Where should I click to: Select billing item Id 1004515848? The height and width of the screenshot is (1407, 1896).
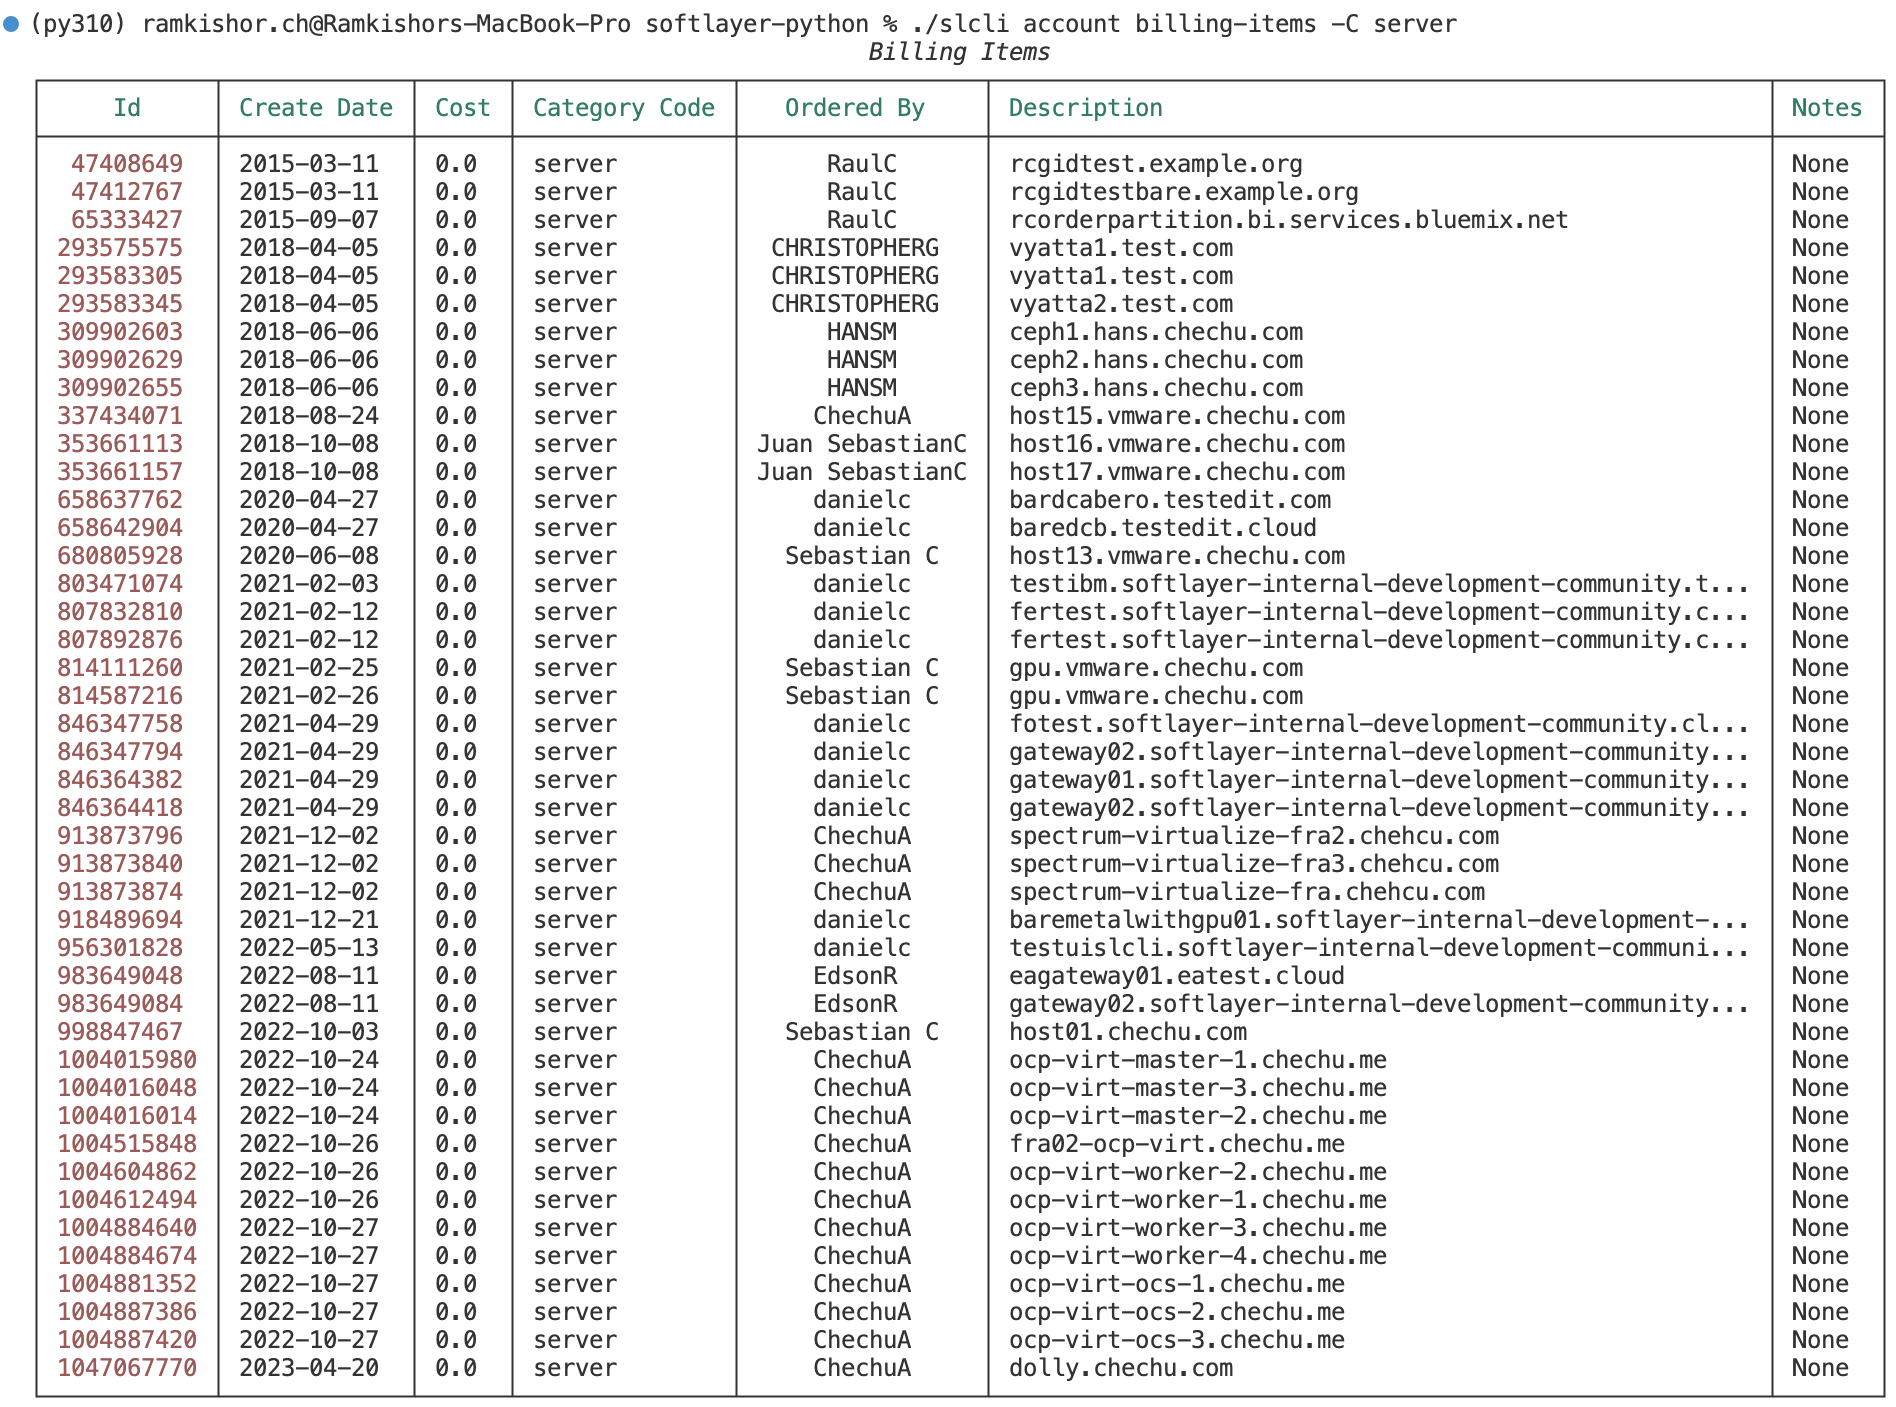pyautogui.click(x=127, y=1144)
